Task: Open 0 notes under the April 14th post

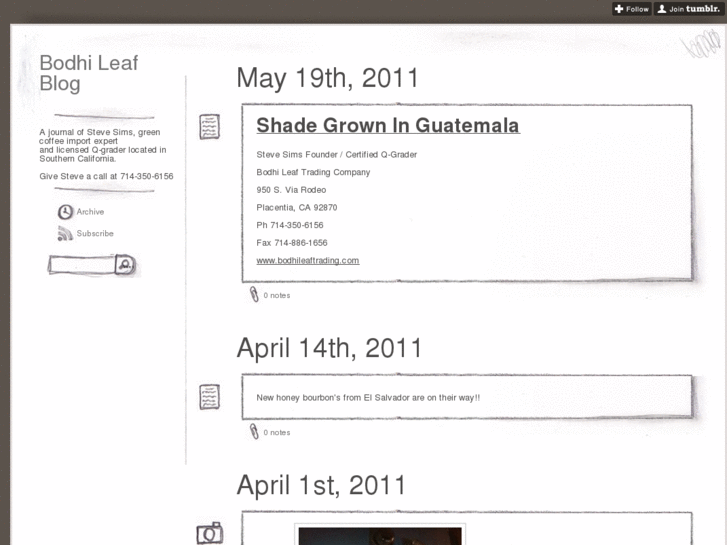Action: 277,433
